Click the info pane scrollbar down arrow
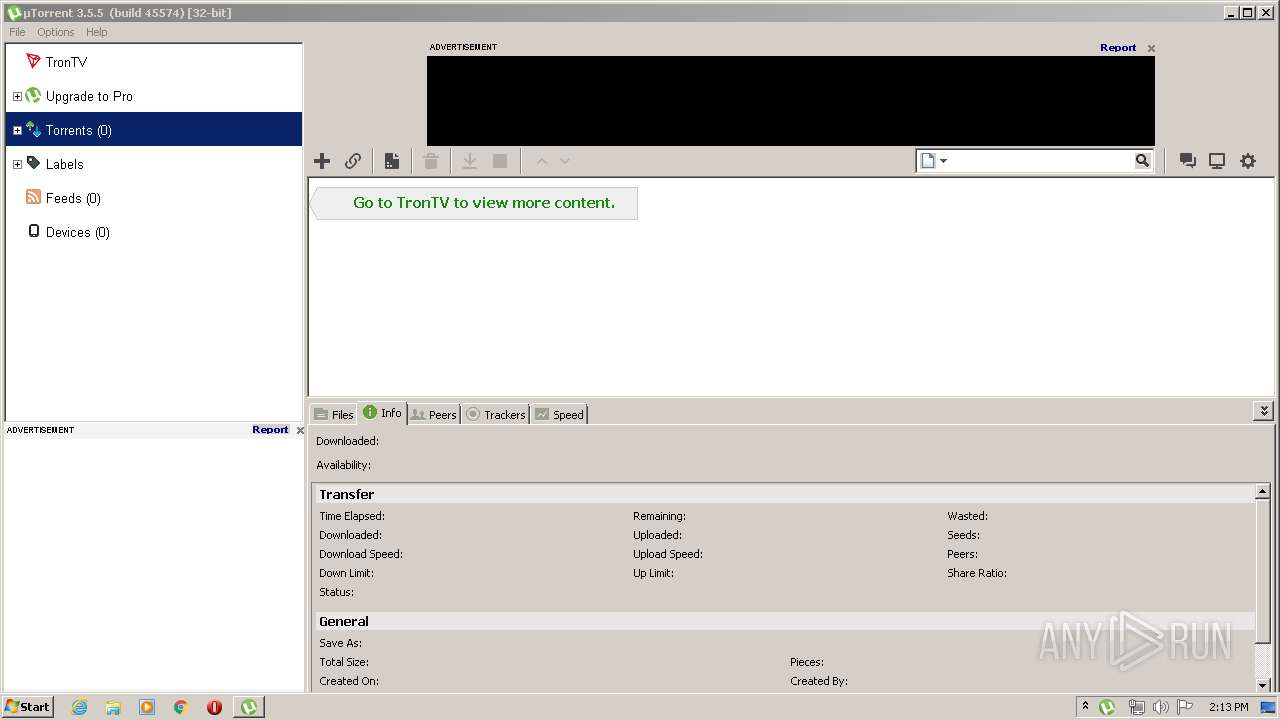The width and height of the screenshot is (1280, 720). 1263,685
